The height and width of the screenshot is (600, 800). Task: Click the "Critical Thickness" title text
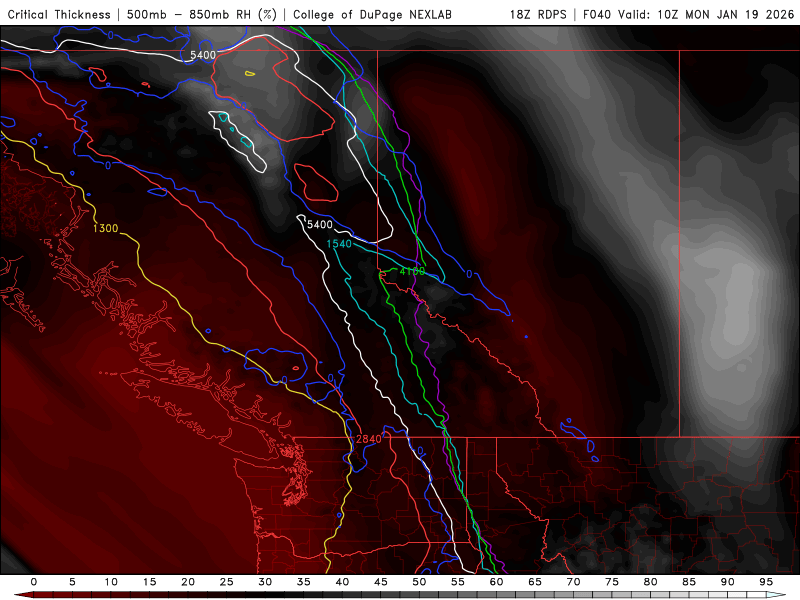(59, 14)
